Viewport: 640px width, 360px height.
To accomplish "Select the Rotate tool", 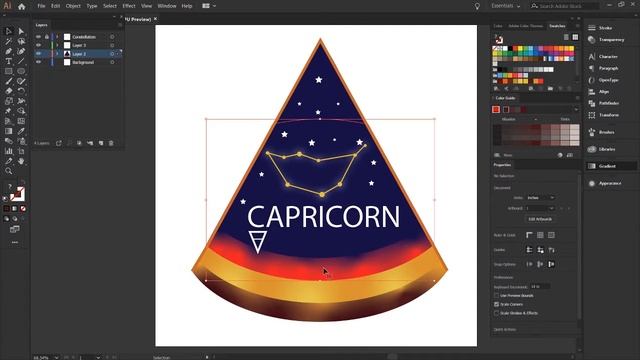I will tap(21, 91).
